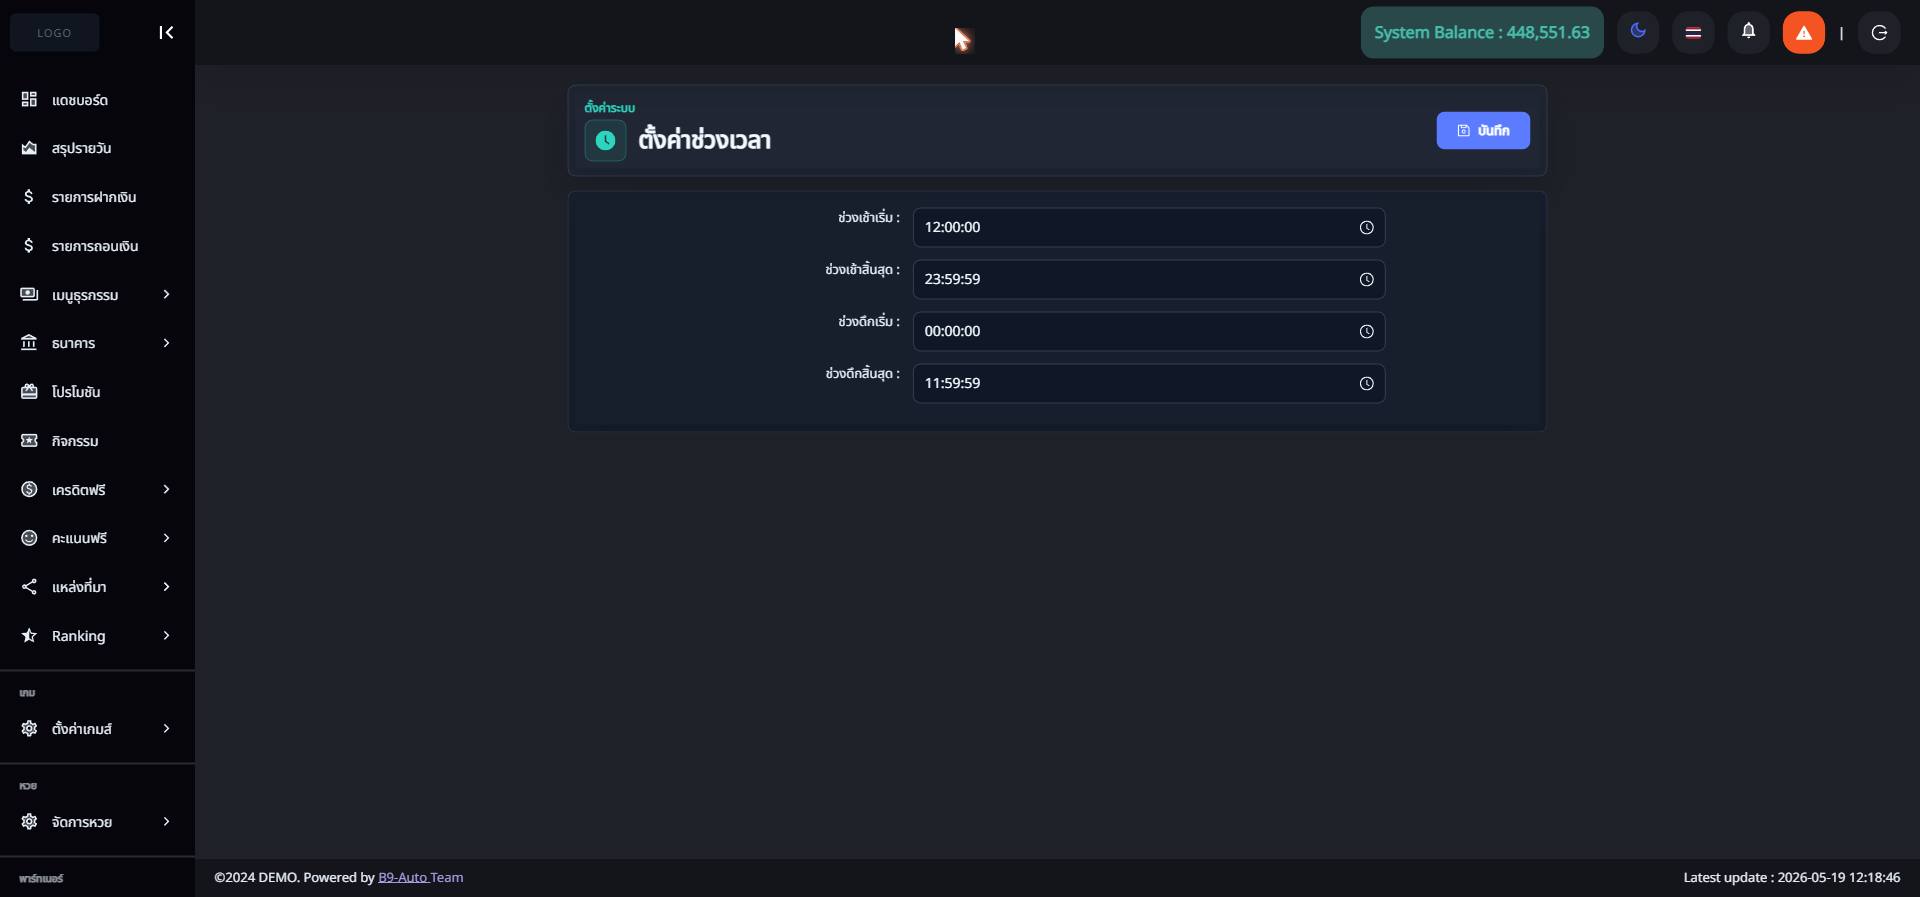Screen dimensions: 1920x897
Task: Collapse the sidebar with the arrow icon
Action: coord(166,33)
